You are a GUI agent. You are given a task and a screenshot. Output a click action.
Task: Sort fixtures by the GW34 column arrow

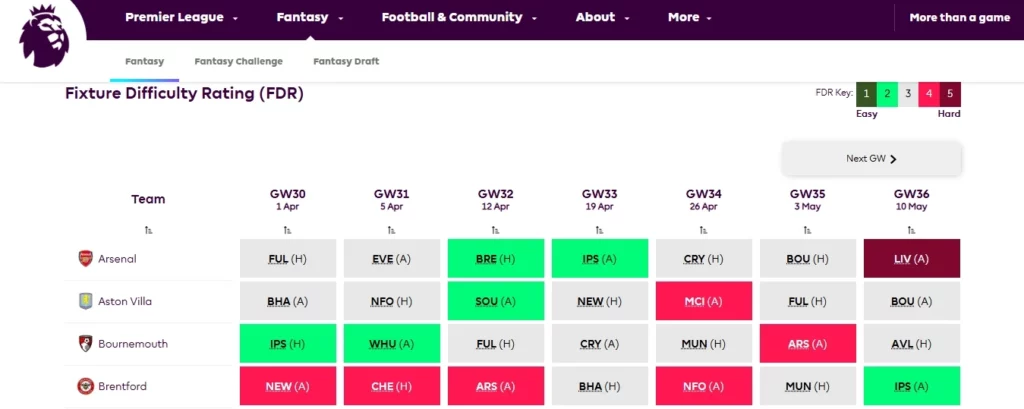click(x=703, y=230)
